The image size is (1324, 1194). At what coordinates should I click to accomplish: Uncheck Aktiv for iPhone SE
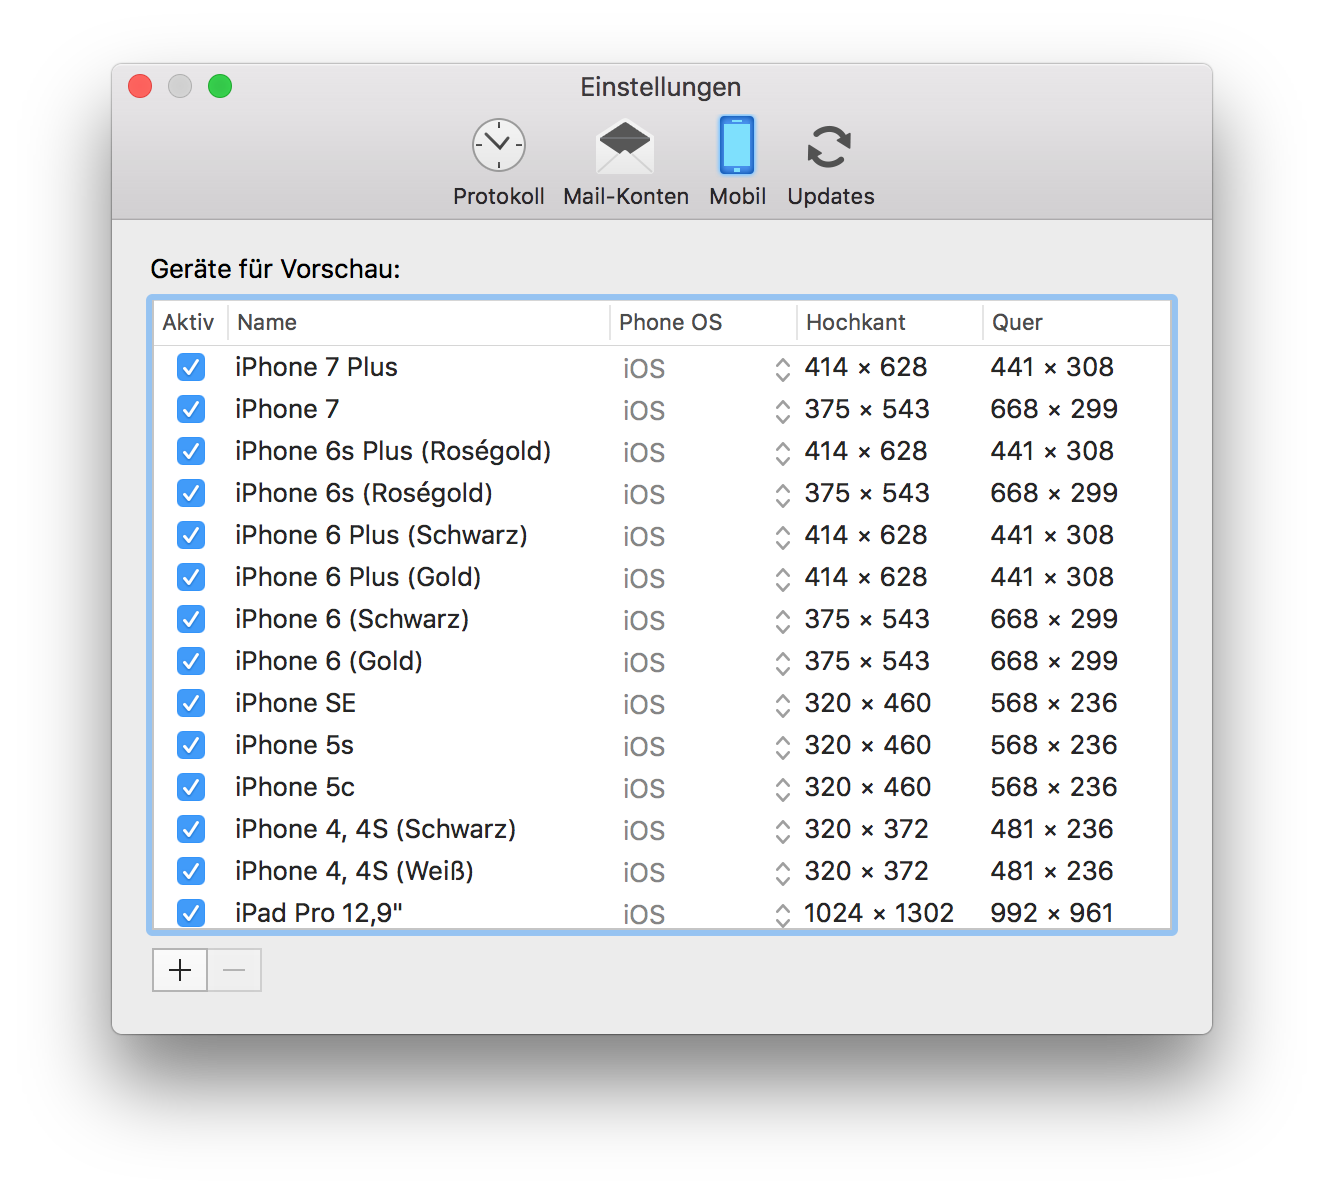(x=191, y=703)
